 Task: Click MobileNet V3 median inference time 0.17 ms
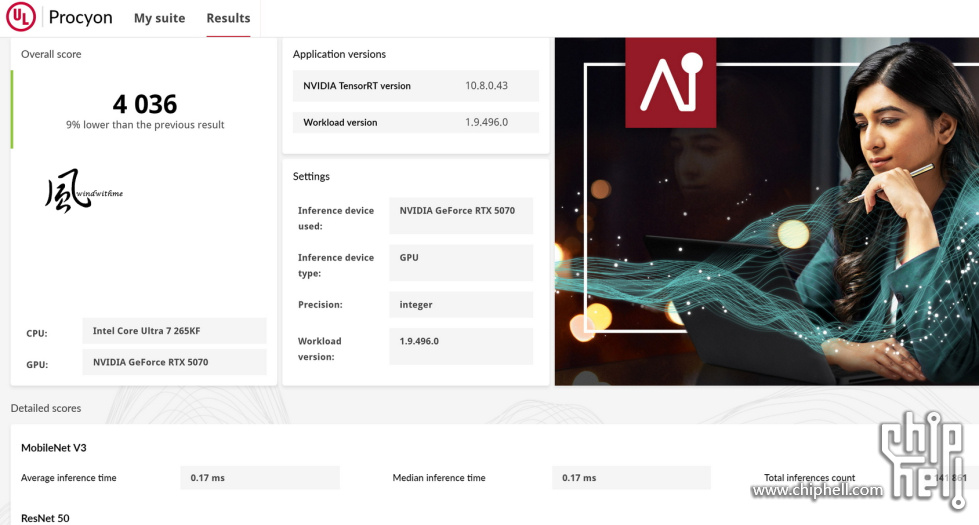pyautogui.click(x=631, y=478)
